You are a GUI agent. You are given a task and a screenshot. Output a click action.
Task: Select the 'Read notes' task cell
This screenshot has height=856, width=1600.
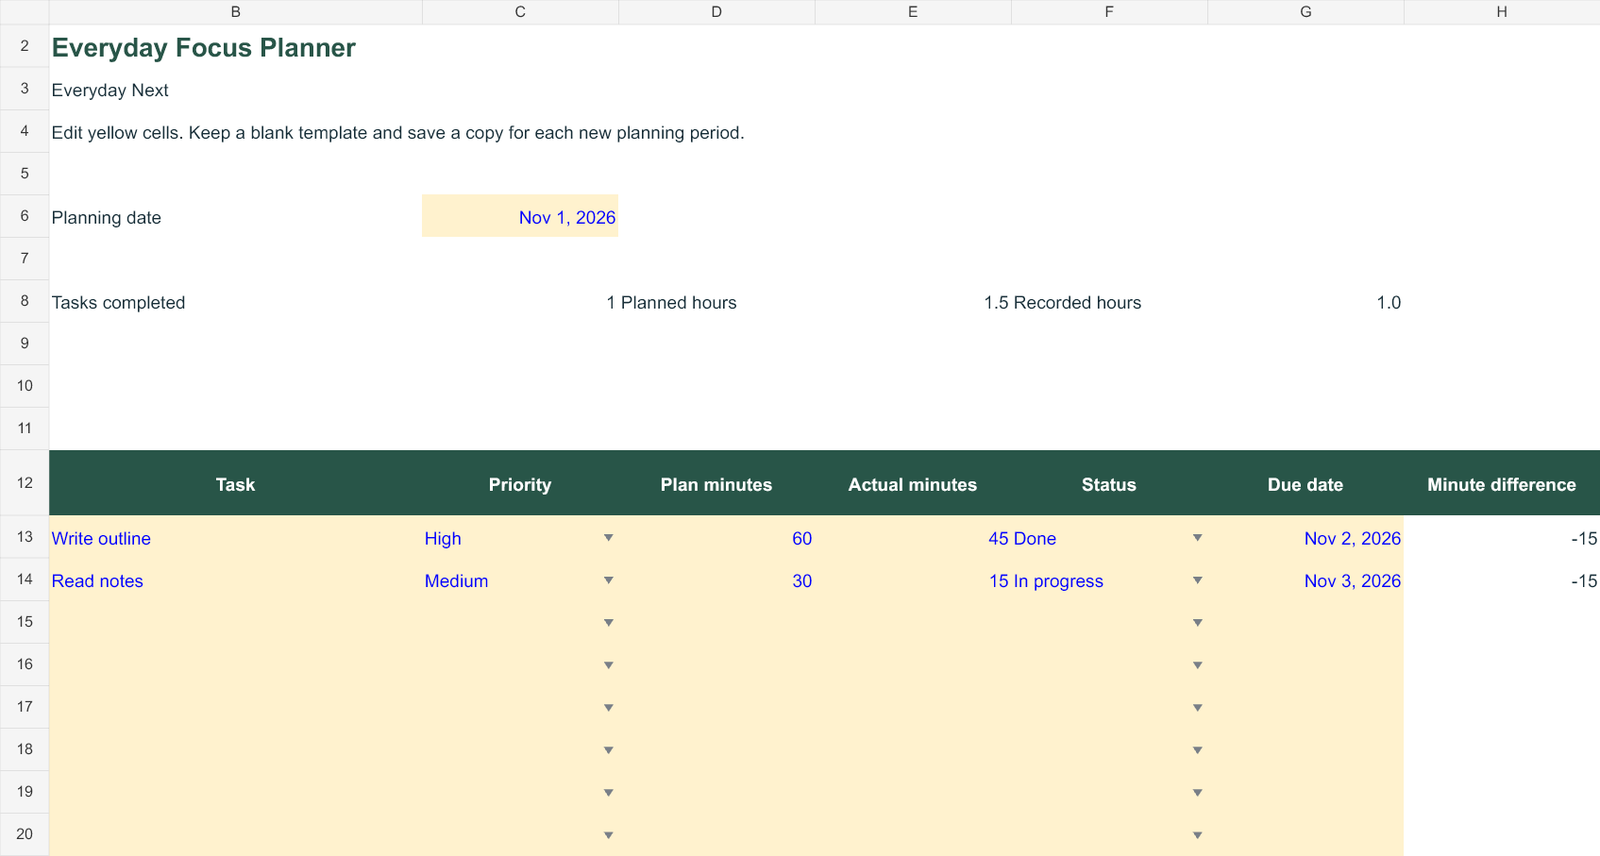(x=236, y=581)
